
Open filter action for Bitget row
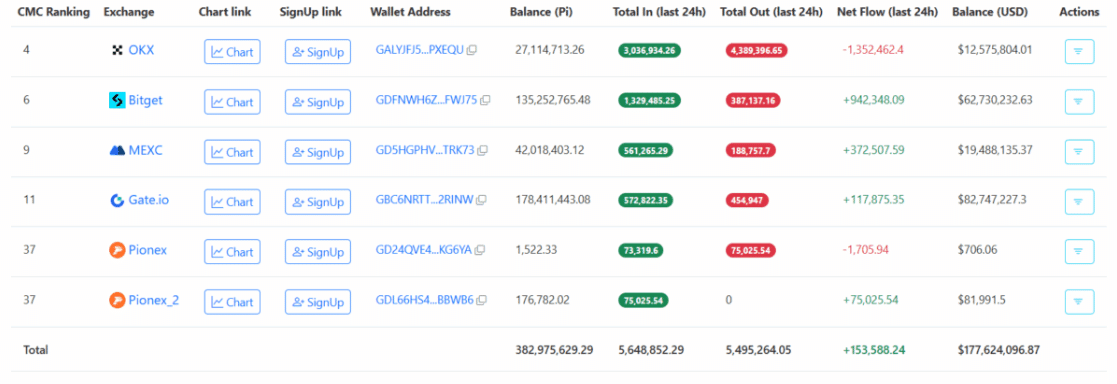1079,101
